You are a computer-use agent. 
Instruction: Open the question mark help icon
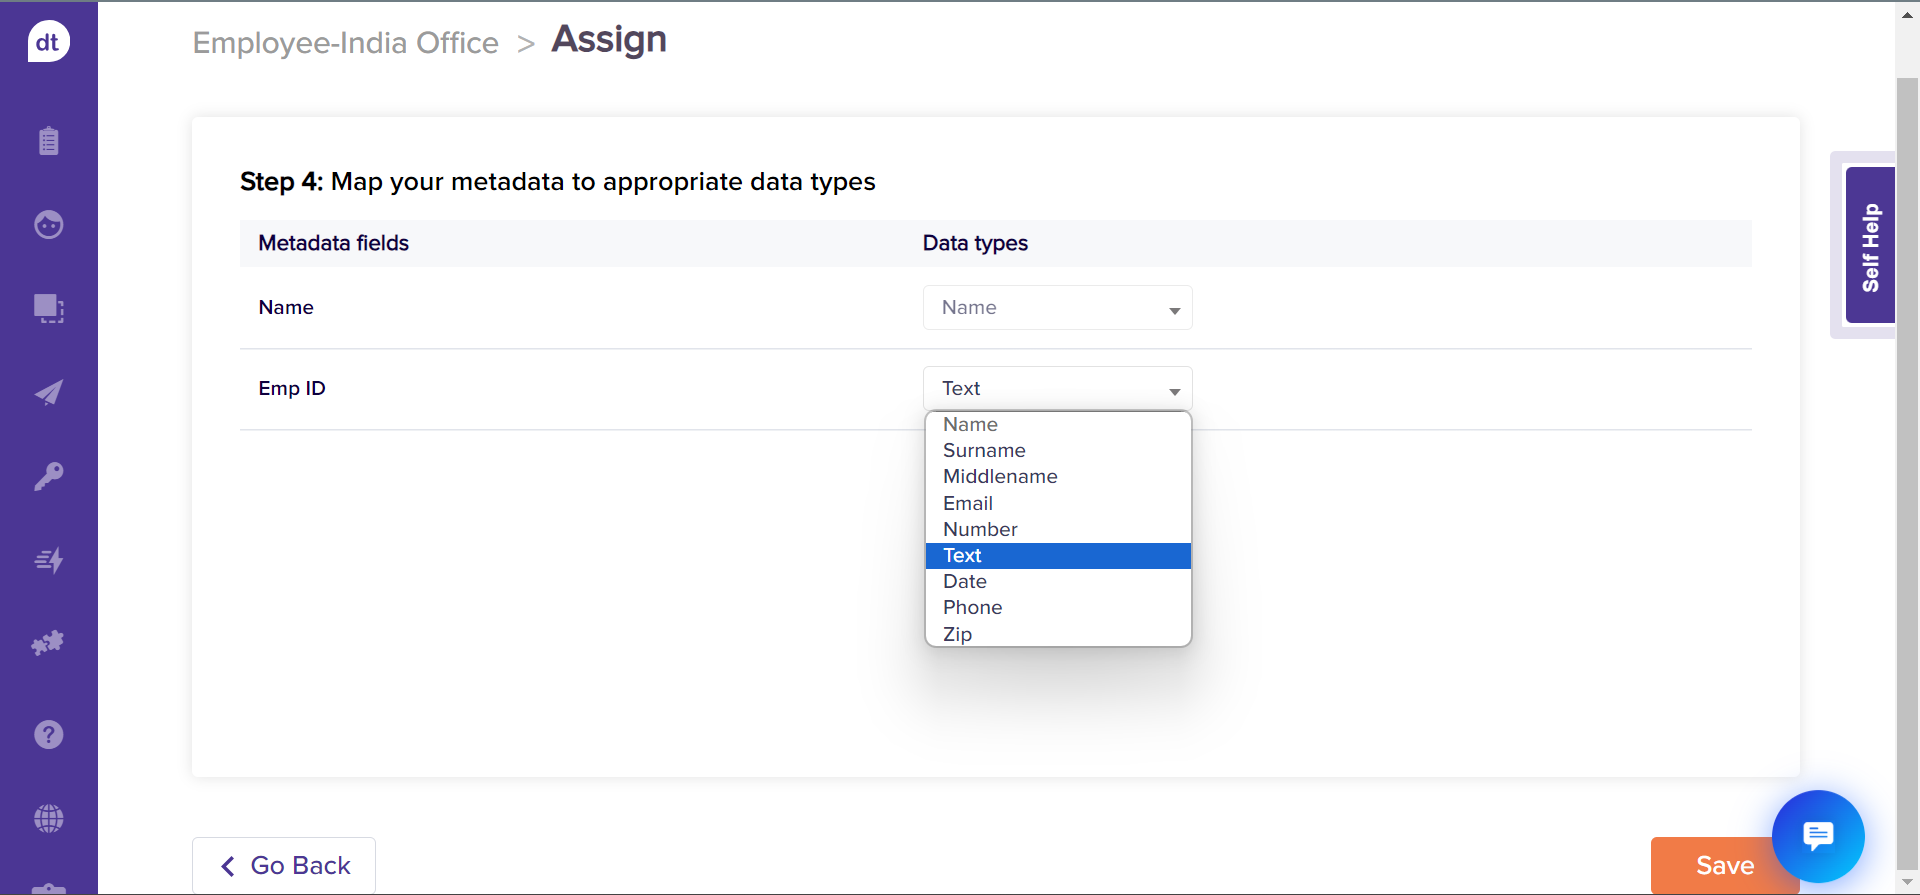click(x=48, y=735)
